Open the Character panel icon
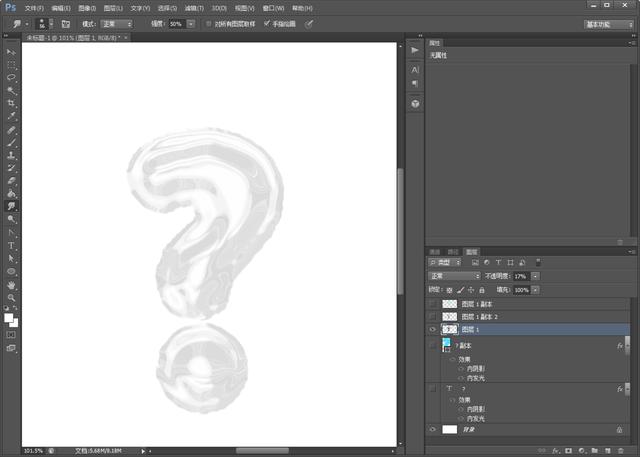 (415, 70)
